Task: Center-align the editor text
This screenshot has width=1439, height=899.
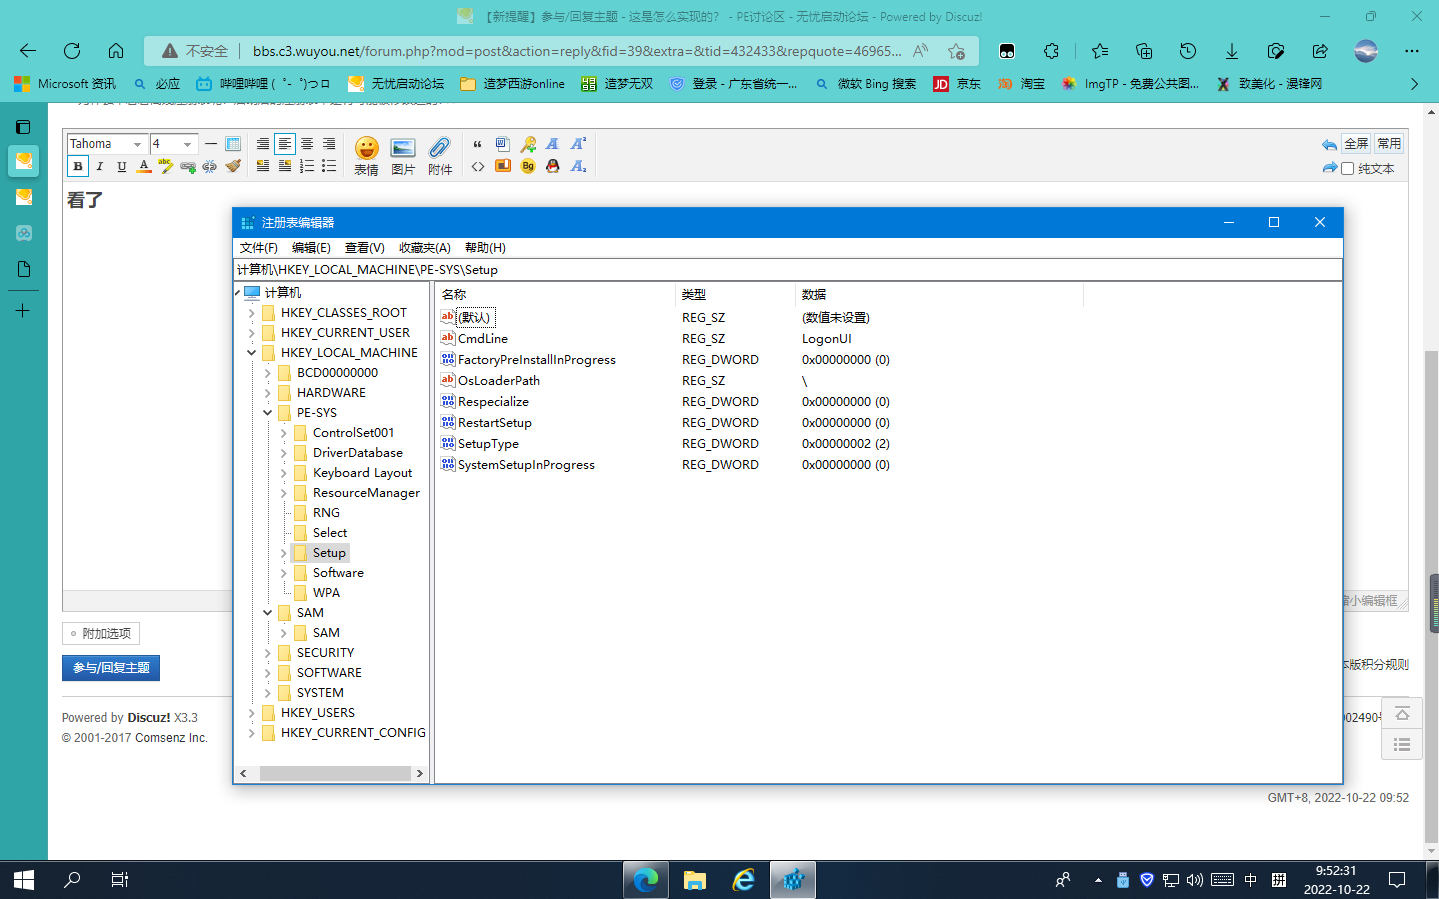Action: tap(307, 144)
